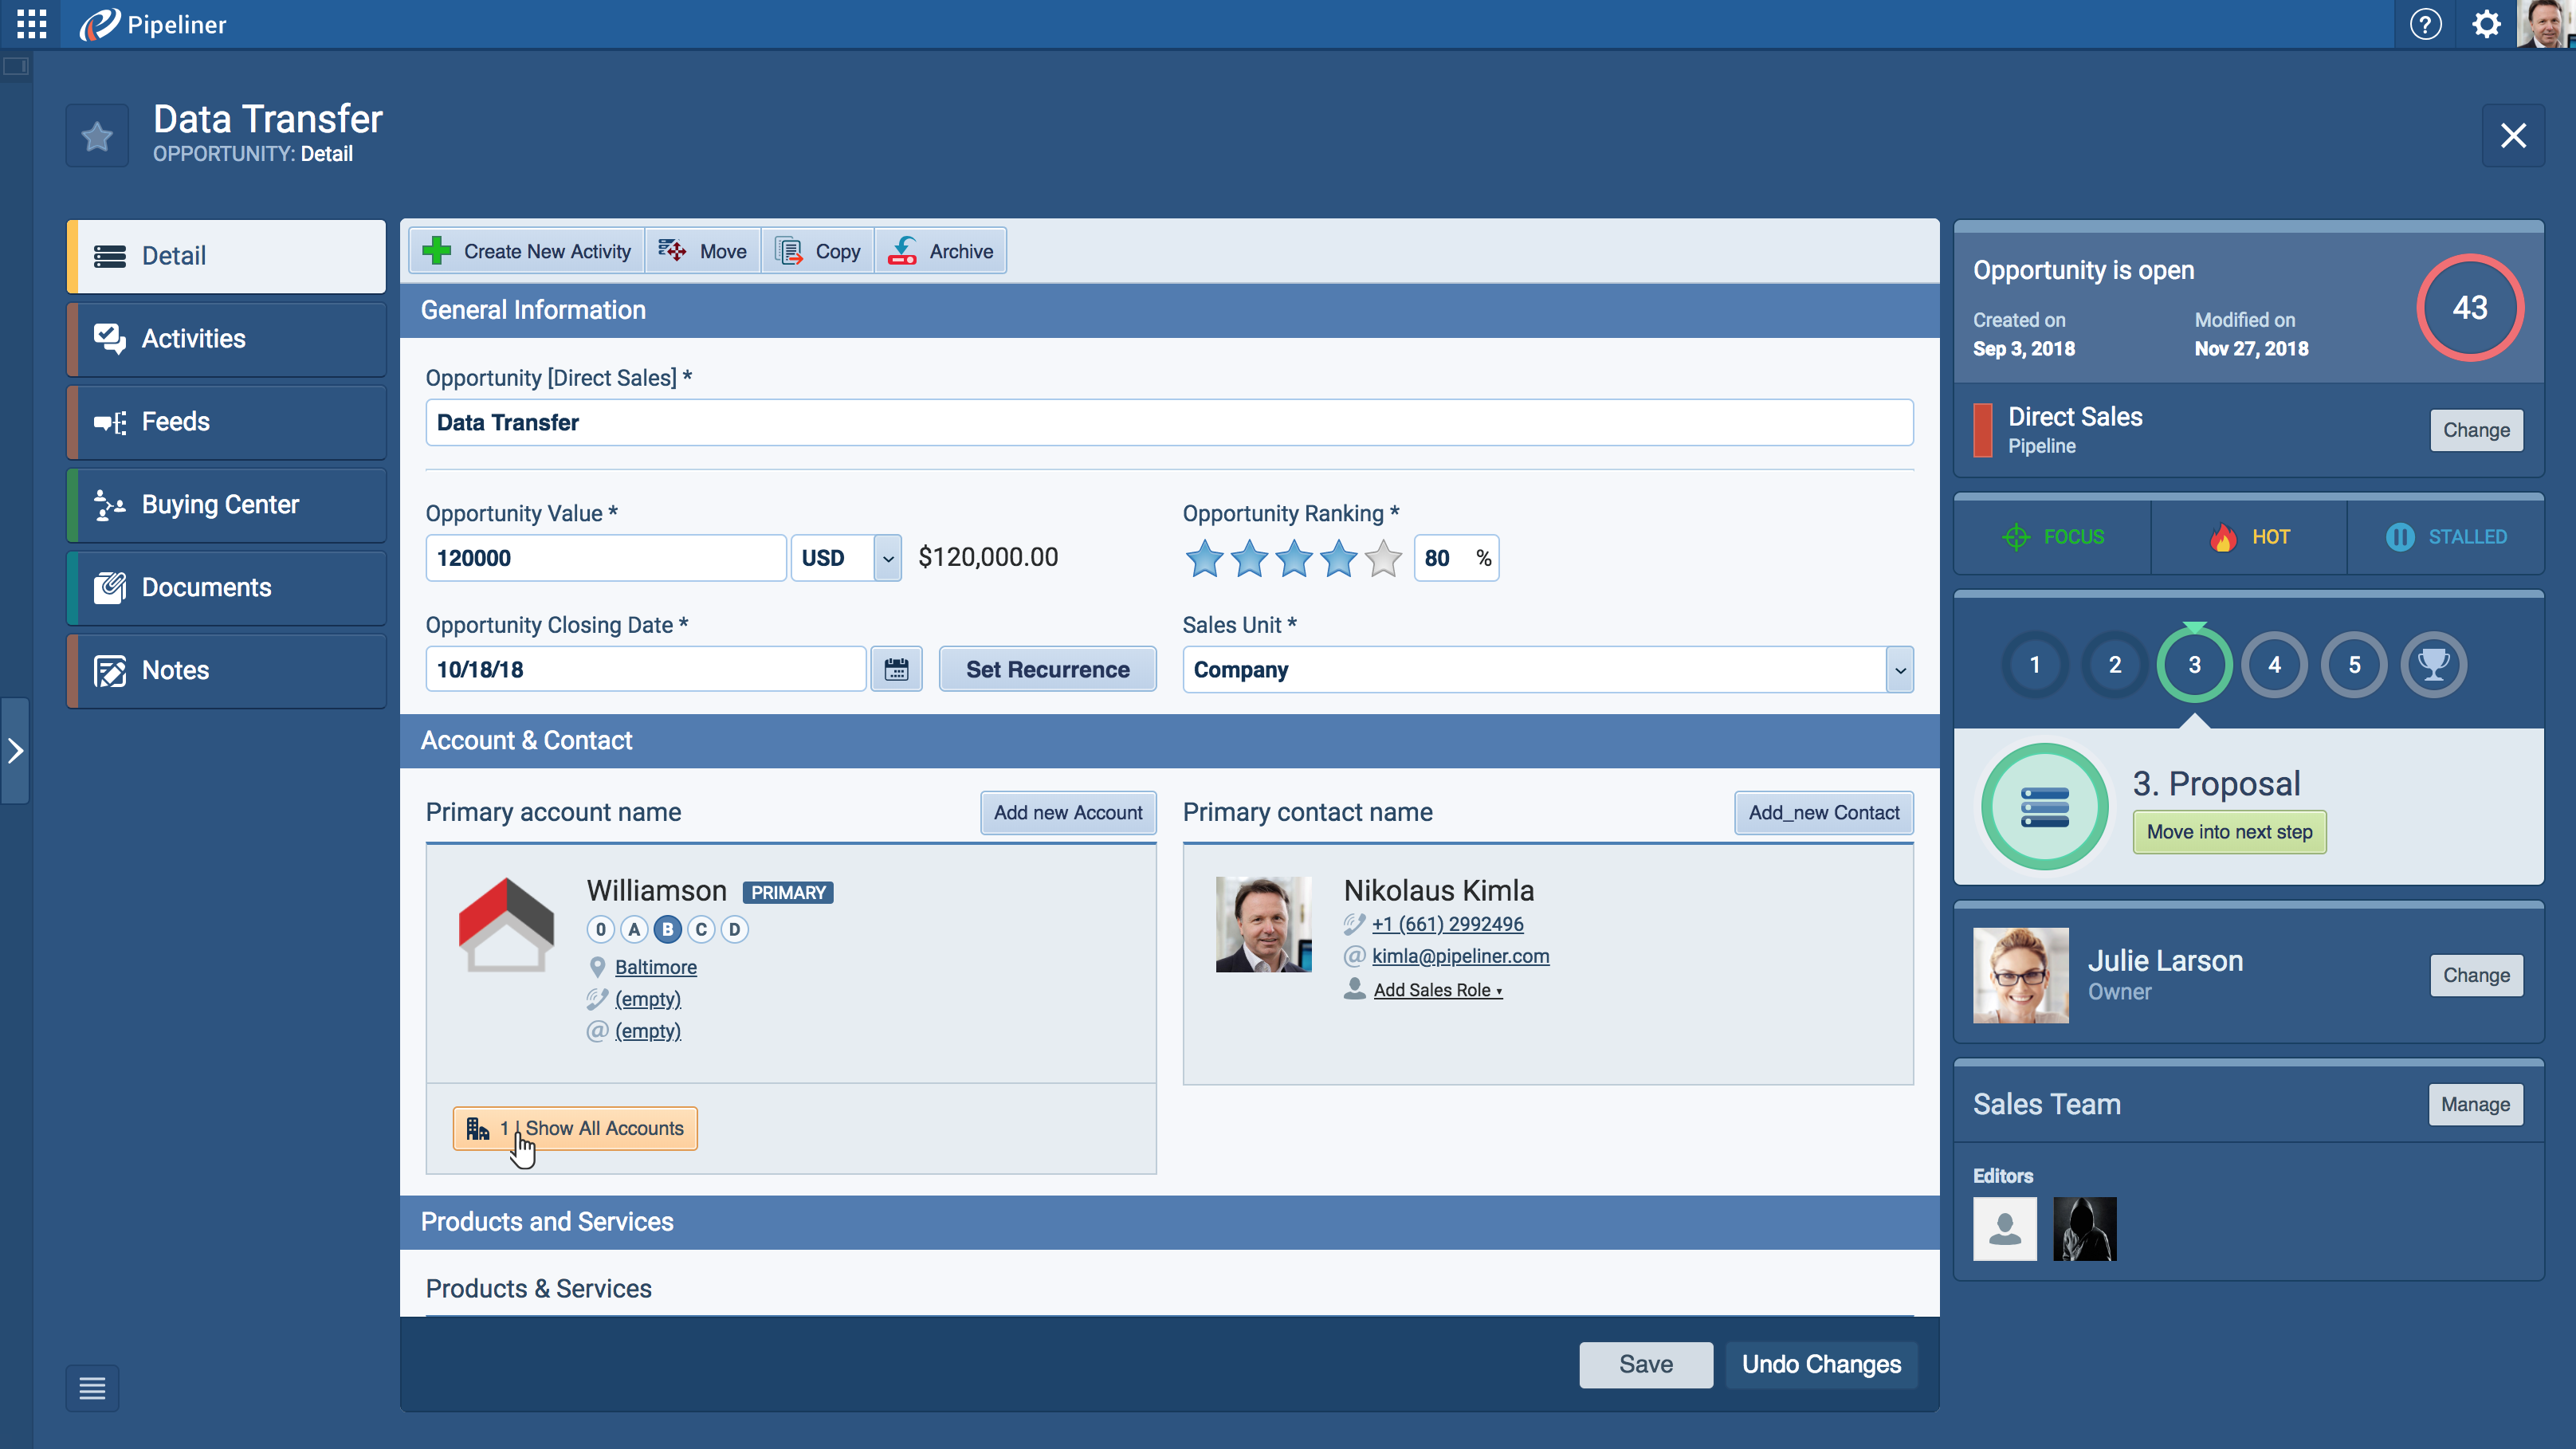Switch to the Activities tab
Image resolution: width=2576 pixels, height=1449 pixels.
pyautogui.click(x=227, y=339)
